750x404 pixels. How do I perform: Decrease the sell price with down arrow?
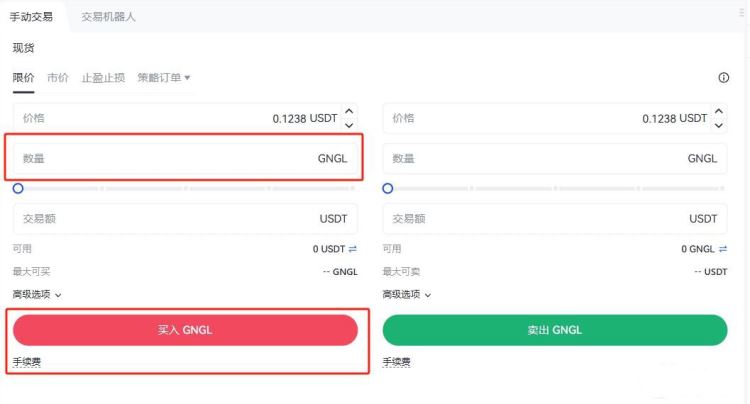719,125
